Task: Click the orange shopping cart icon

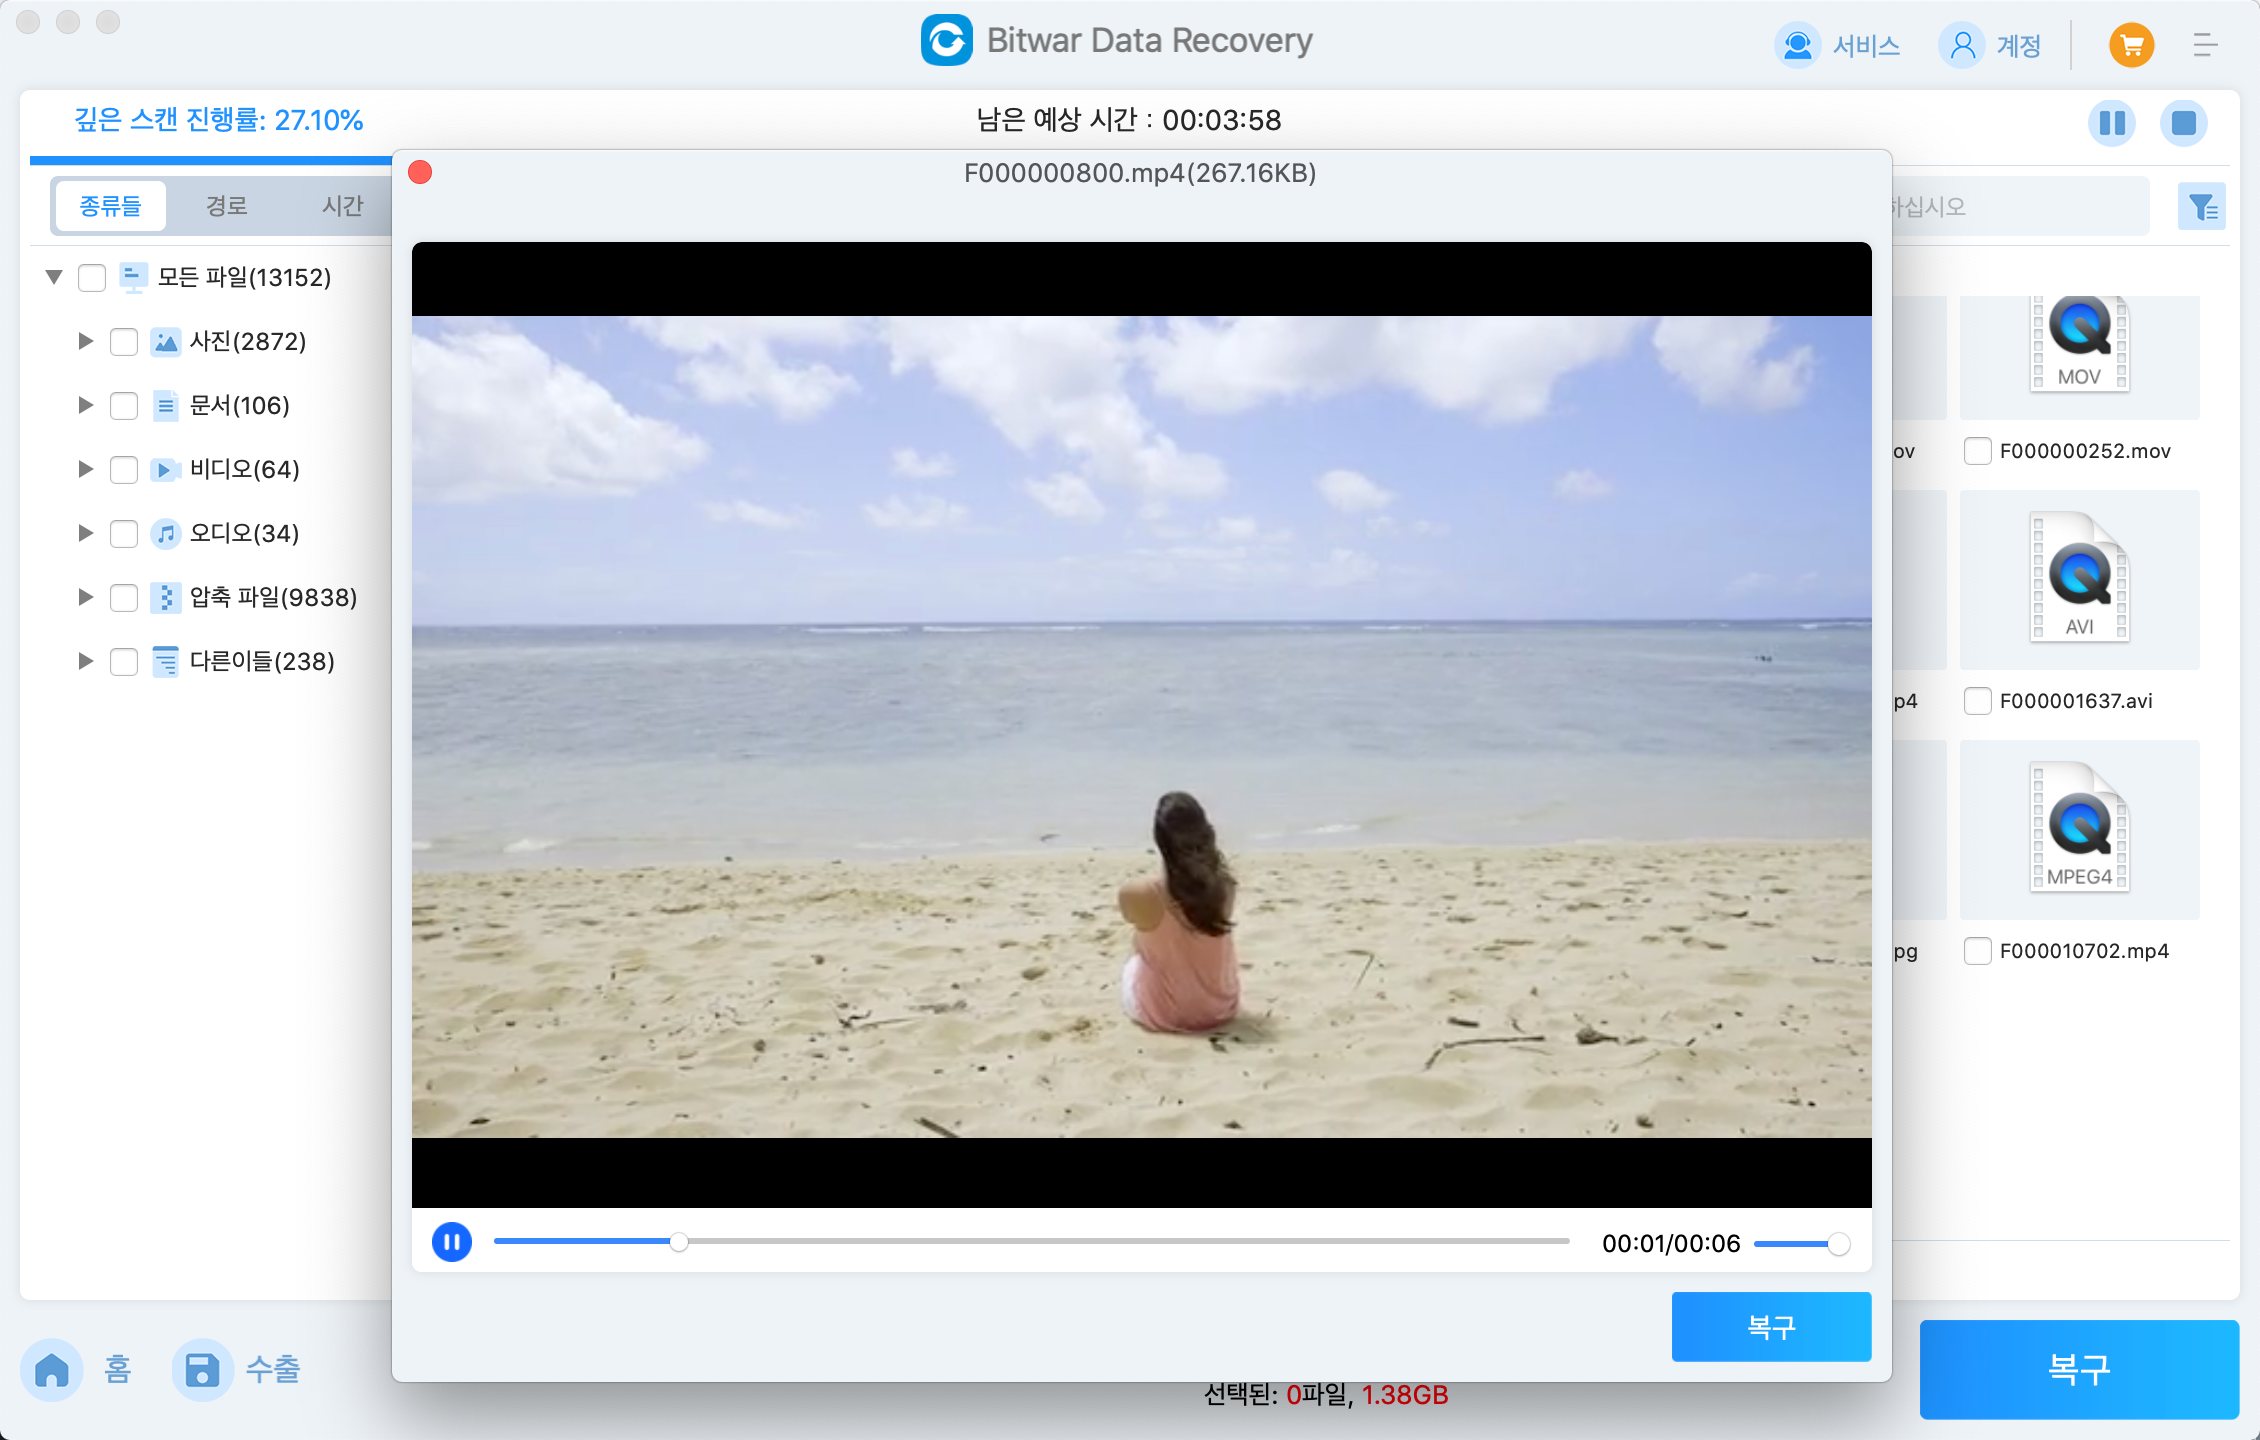Action: coord(2131,45)
